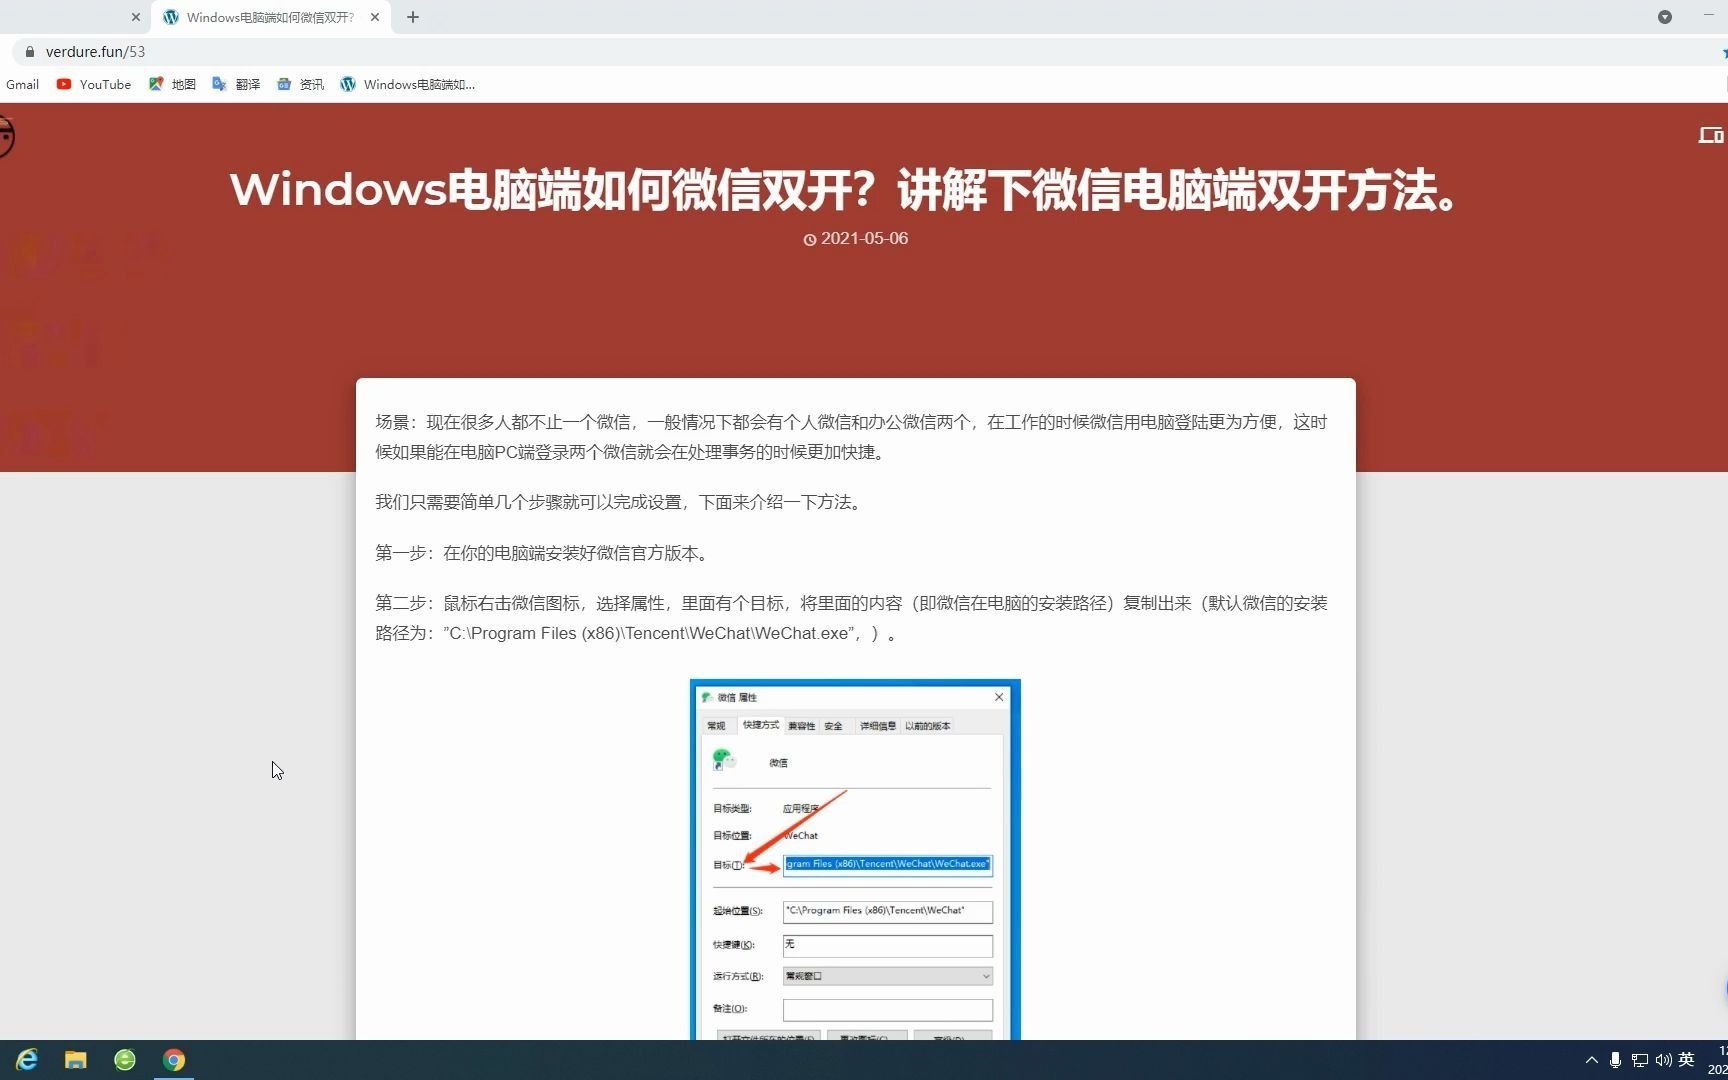
Task: Open the volume tray icon
Action: tap(1663, 1060)
